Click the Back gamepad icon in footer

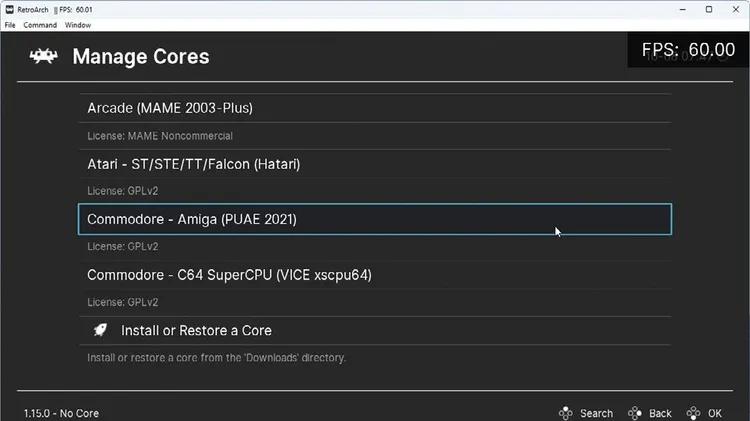[x=635, y=413]
